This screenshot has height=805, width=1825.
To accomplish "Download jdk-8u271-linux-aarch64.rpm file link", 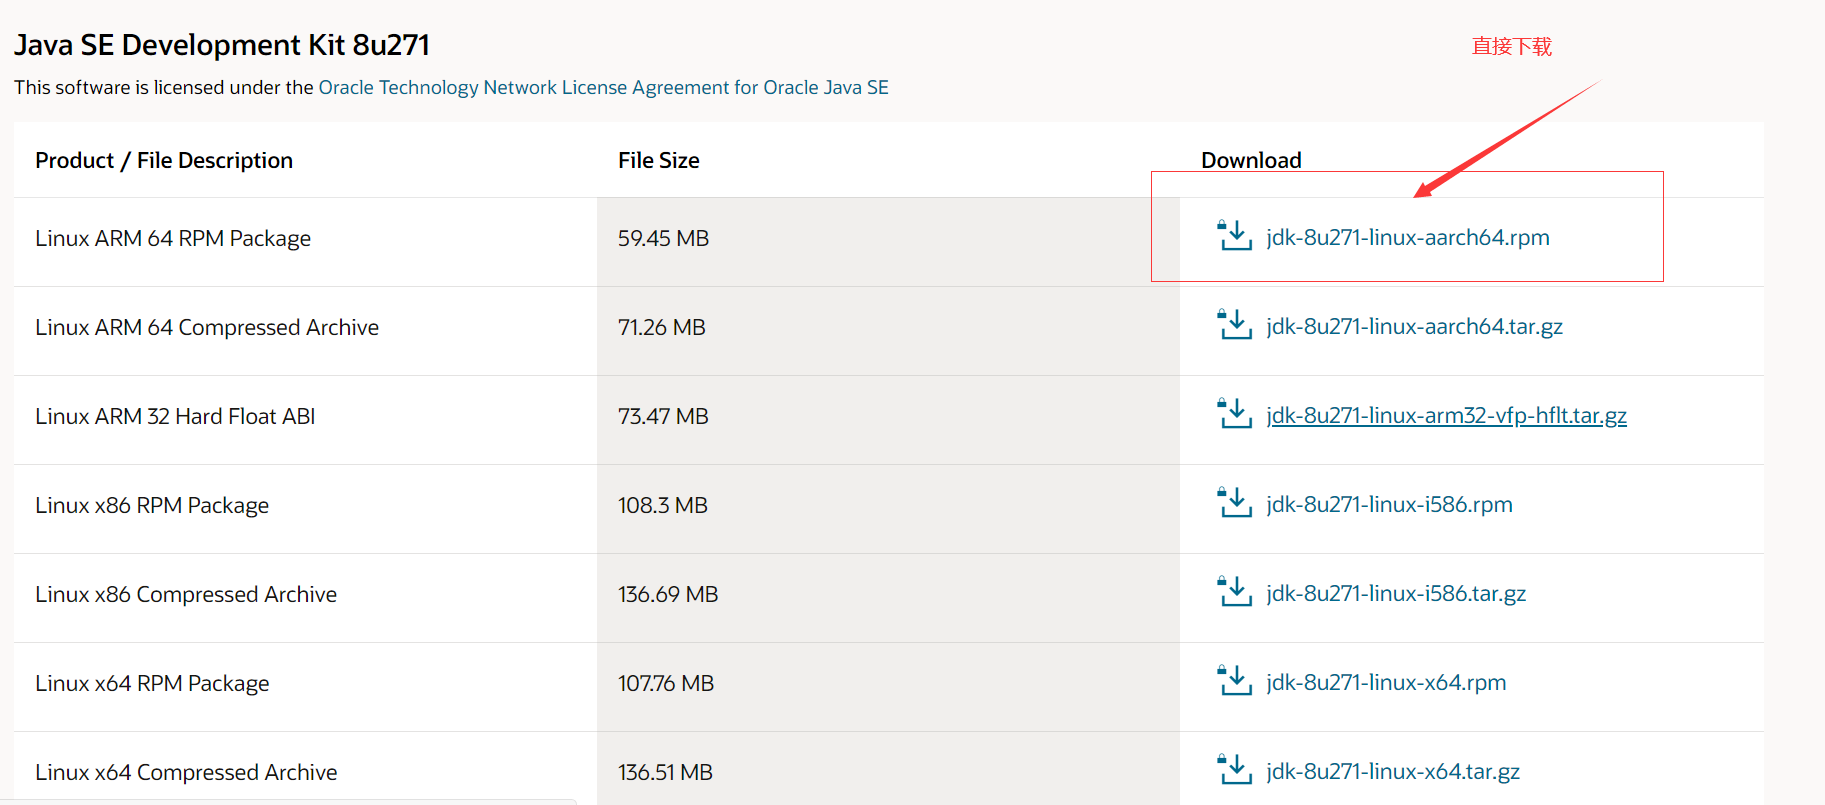I will coord(1408,238).
